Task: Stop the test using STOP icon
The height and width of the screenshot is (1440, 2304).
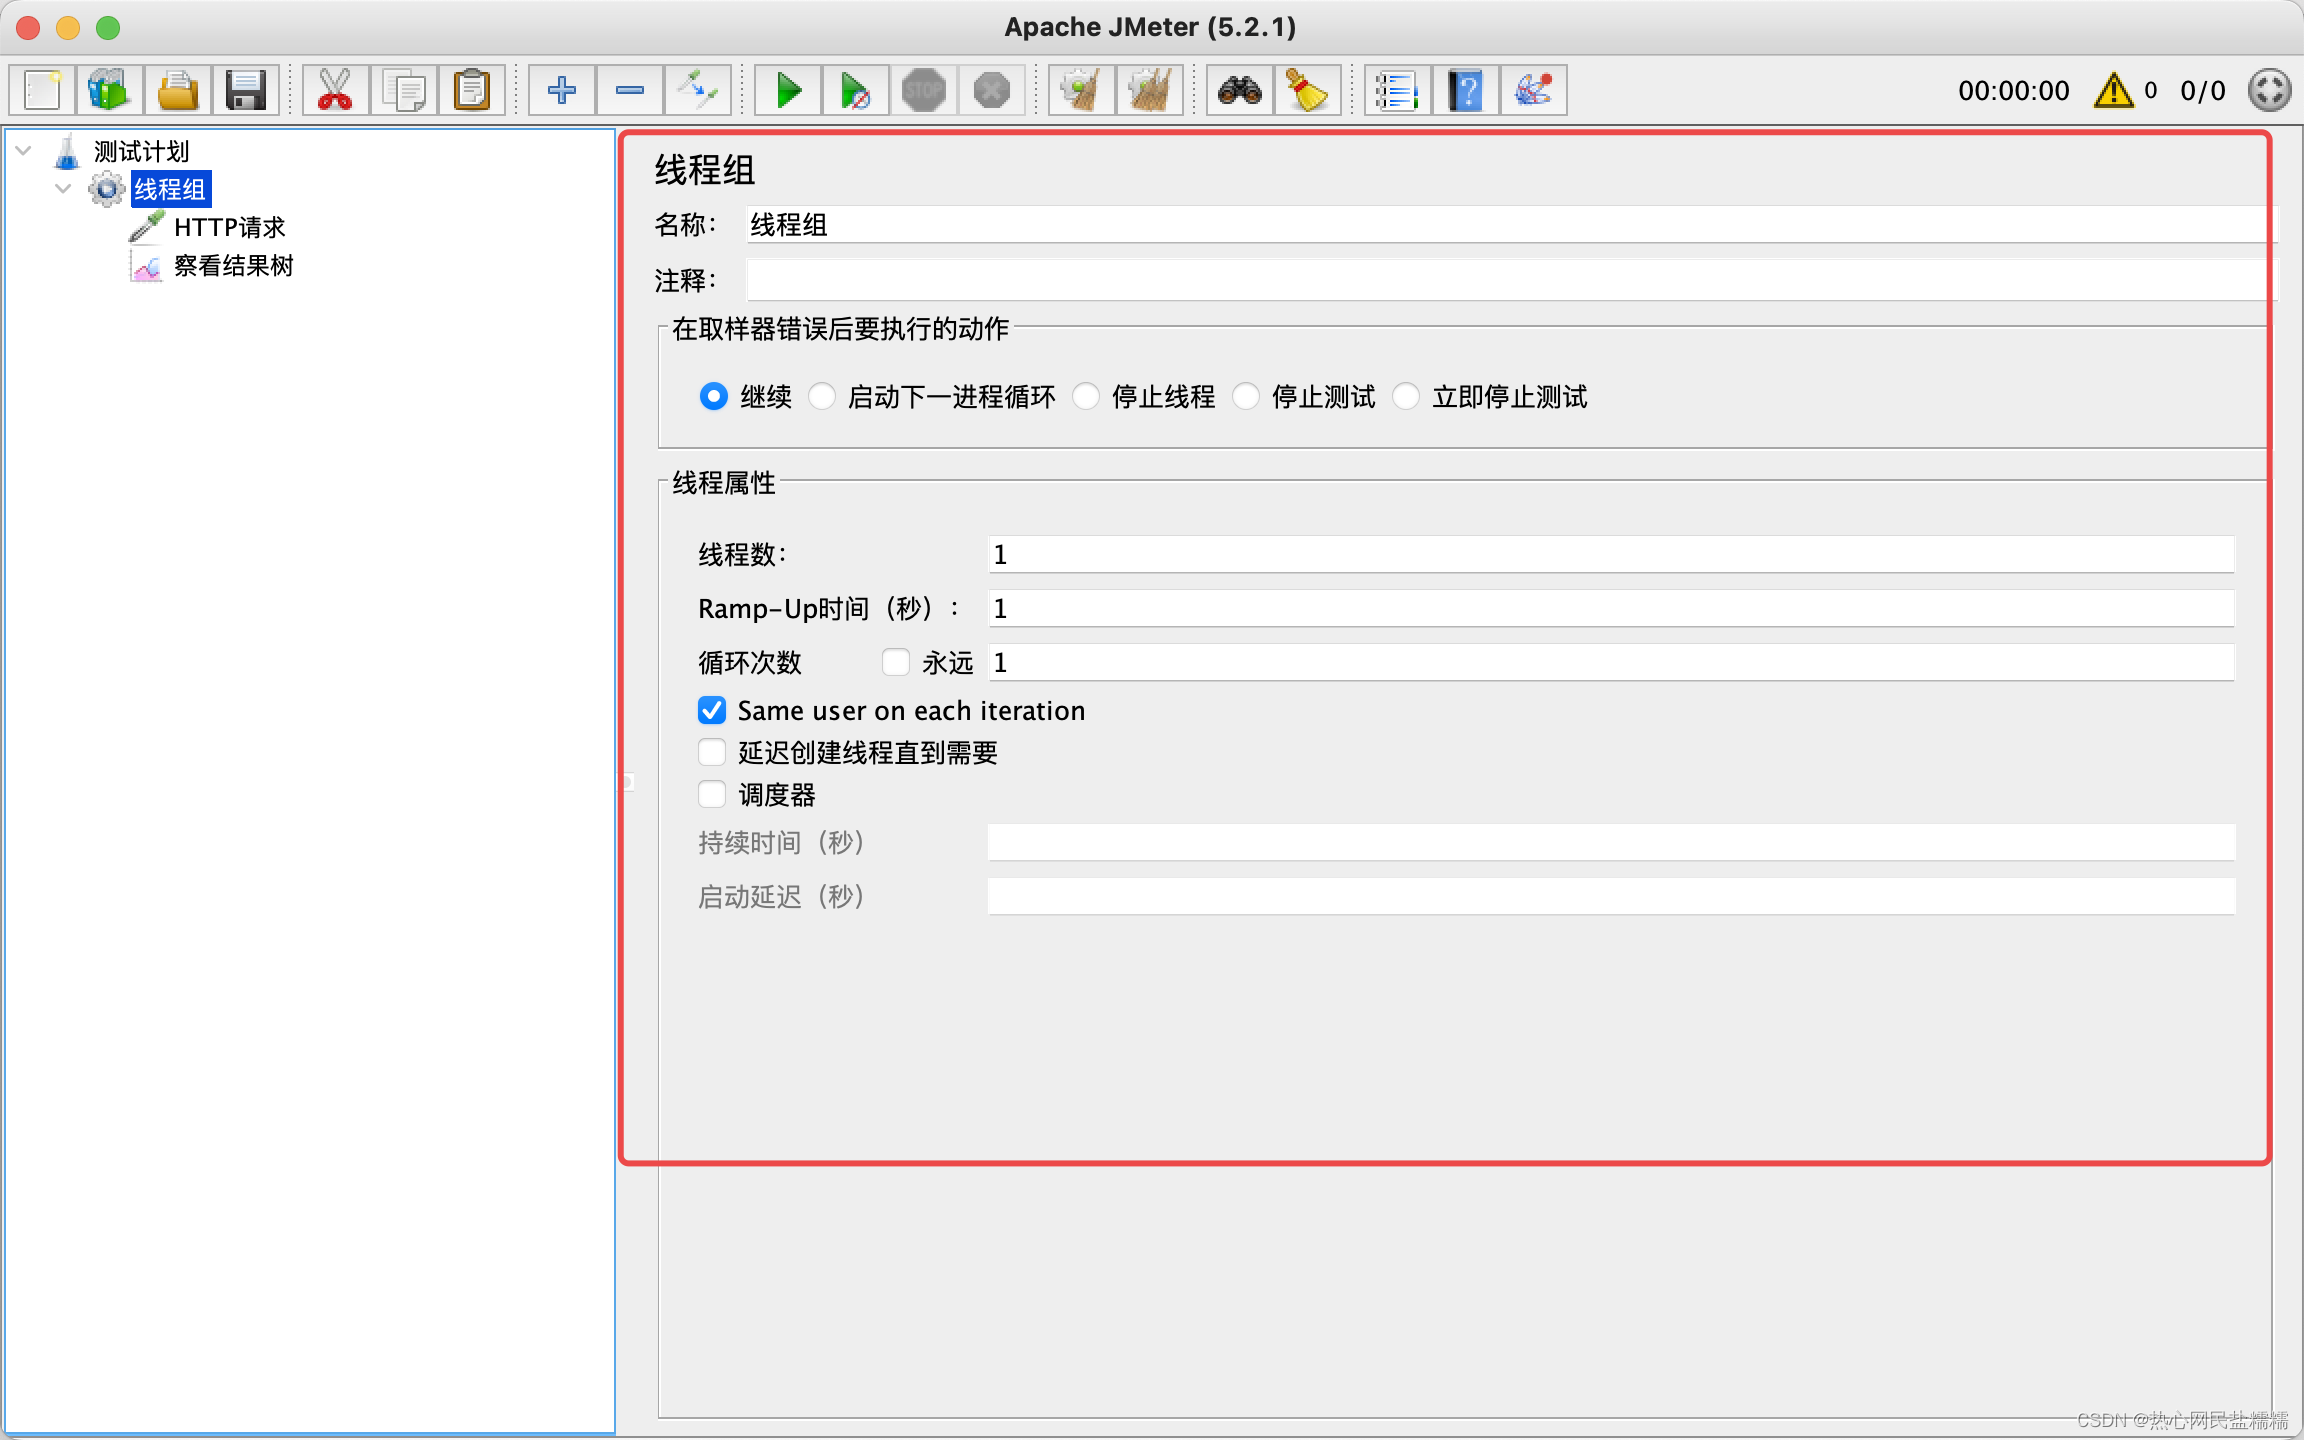Action: [x=924, y=90]
